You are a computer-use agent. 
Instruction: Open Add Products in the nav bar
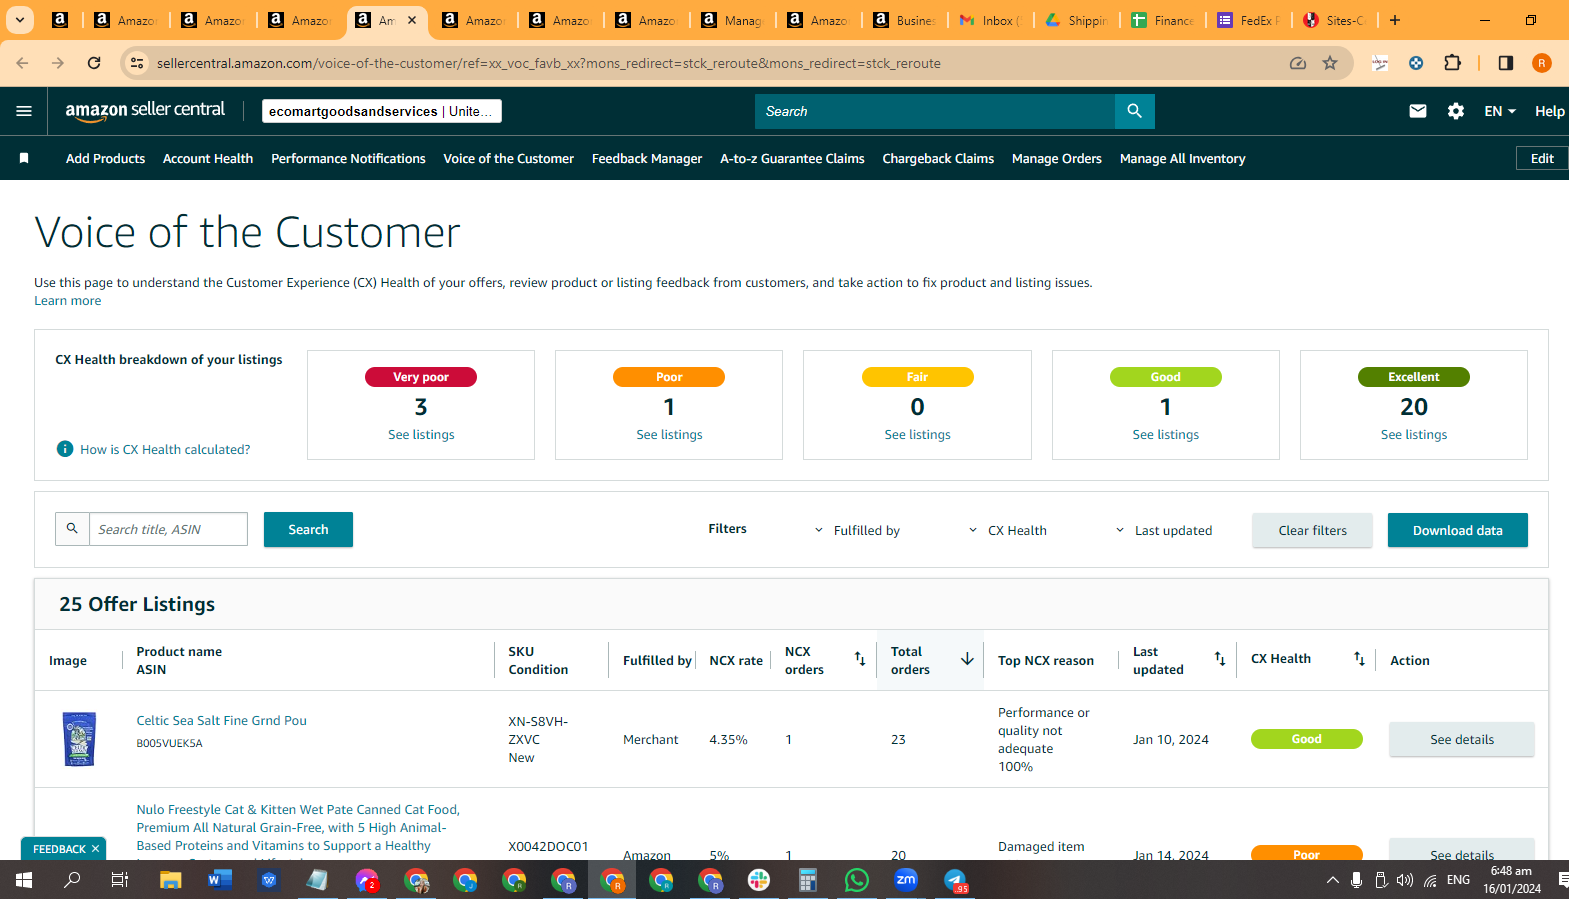105,158
